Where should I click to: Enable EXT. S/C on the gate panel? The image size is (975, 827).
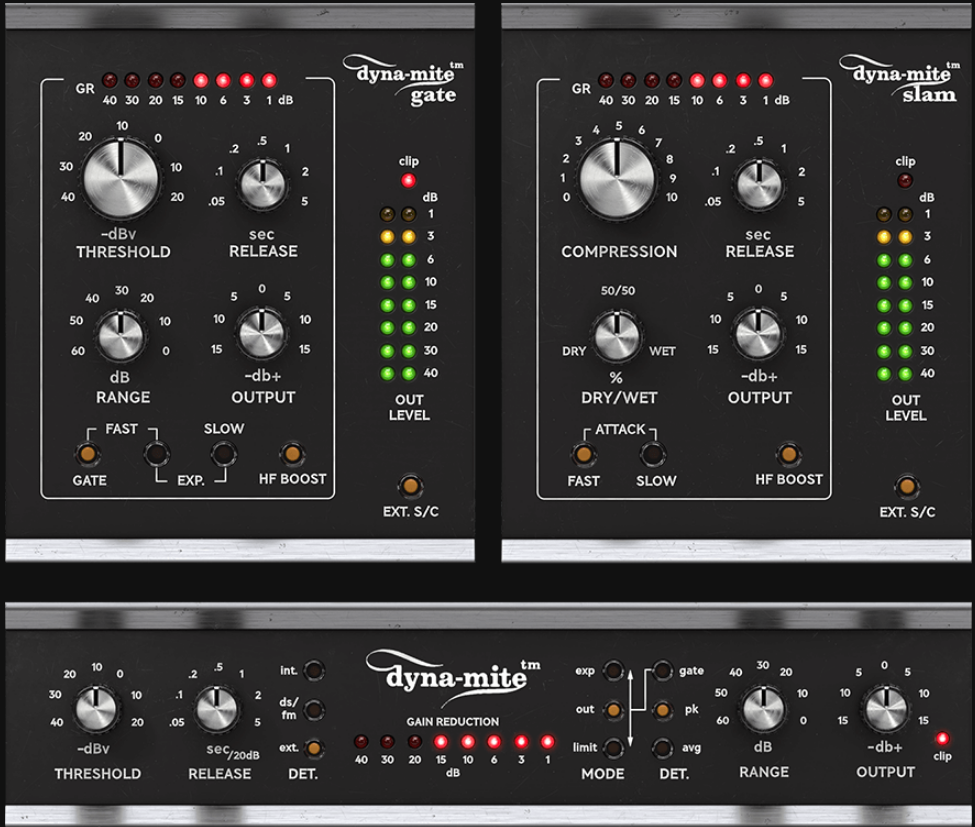(x=410, y=486)
